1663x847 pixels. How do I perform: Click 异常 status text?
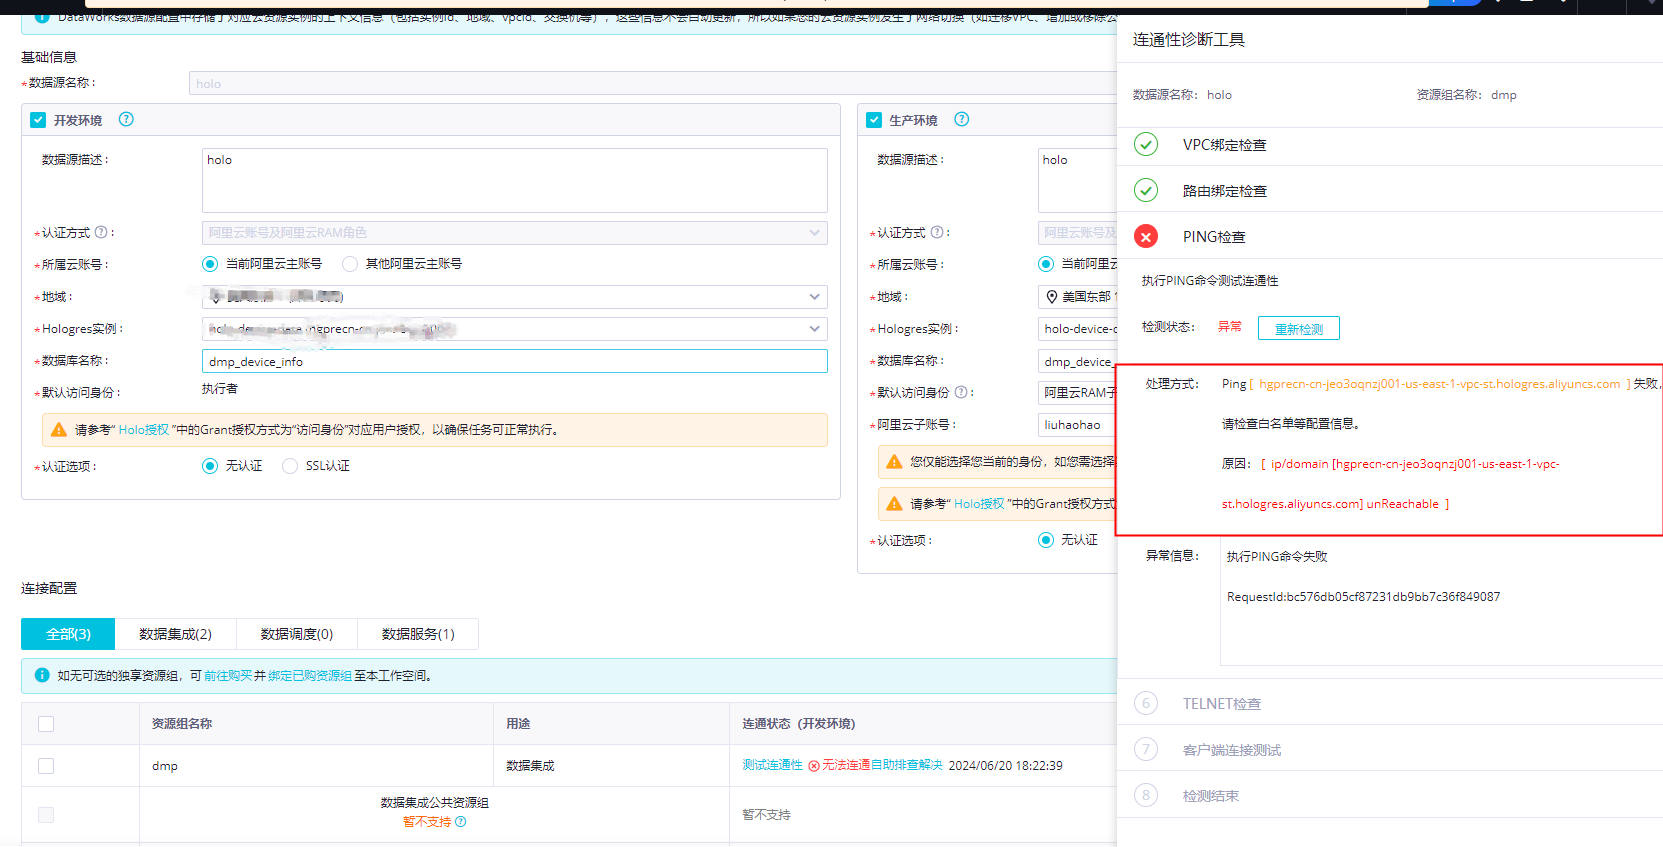point(1229,327)
